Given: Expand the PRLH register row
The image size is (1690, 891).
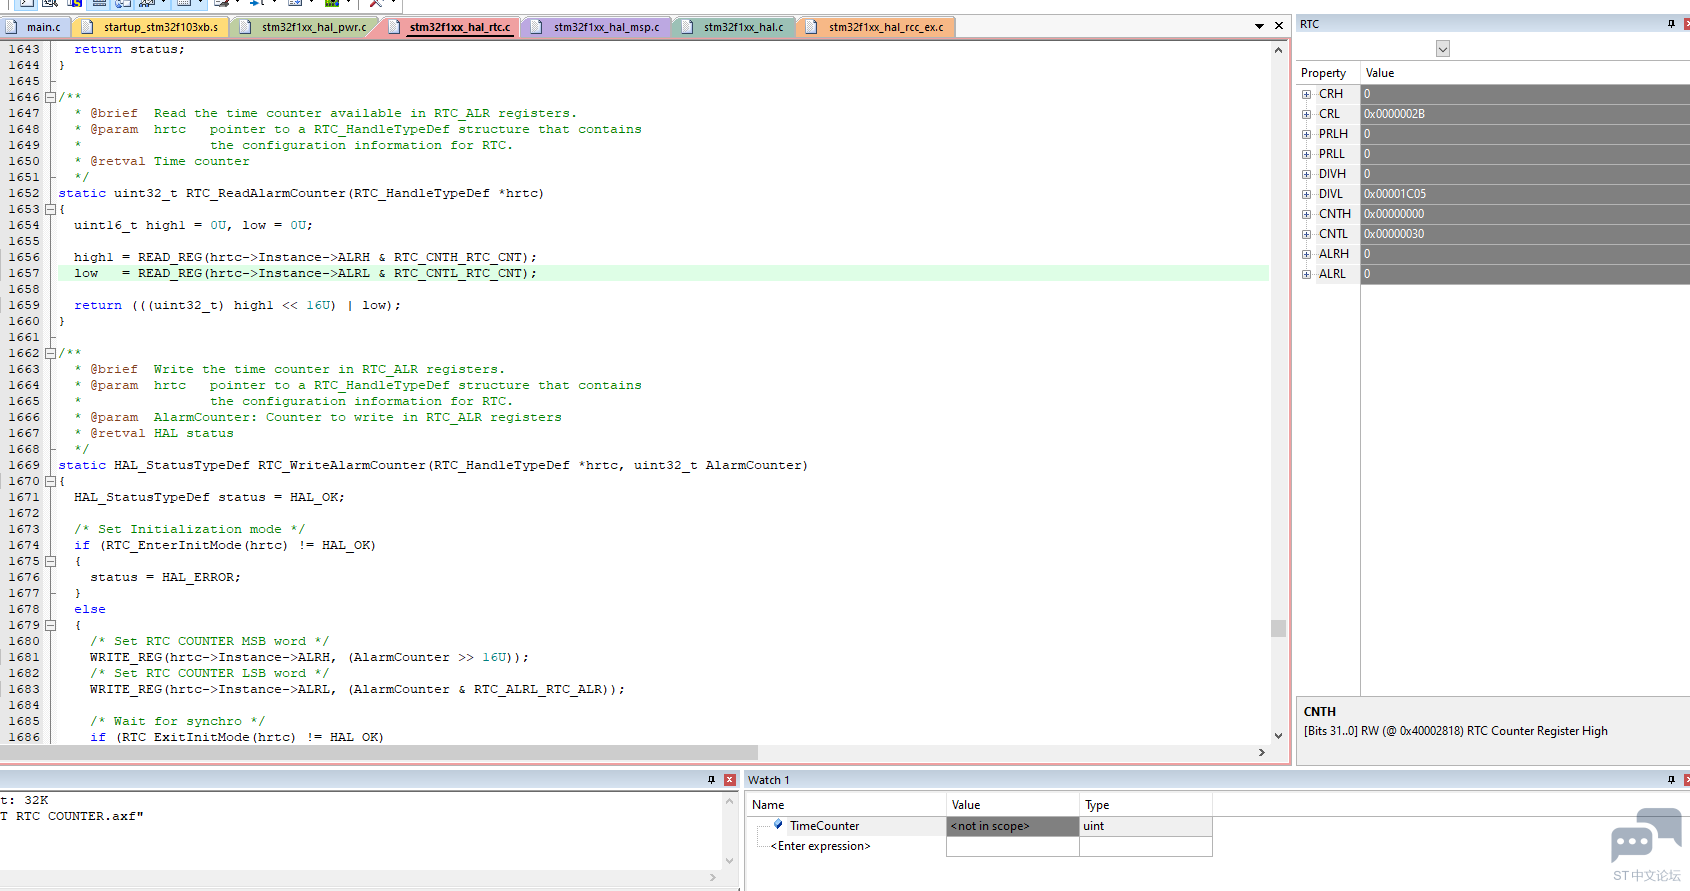Looking at the screenshot, I should [1306, 134].
